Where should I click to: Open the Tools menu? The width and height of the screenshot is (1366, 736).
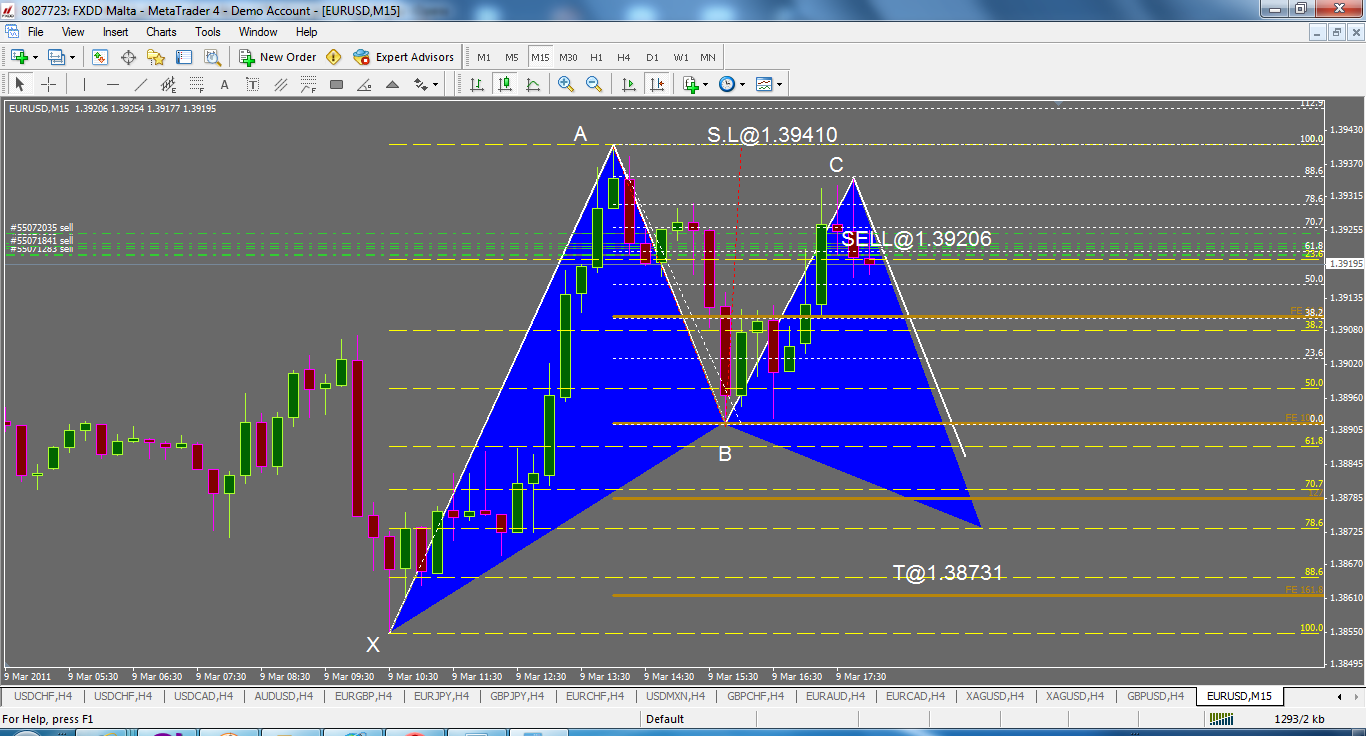(x=208, y=32)
